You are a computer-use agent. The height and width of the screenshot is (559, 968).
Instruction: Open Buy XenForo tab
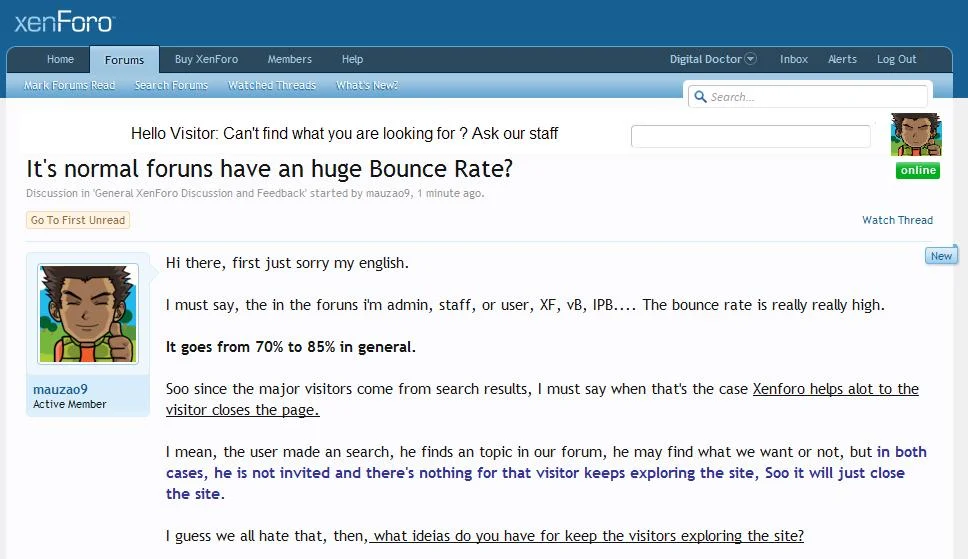point(206,59)
